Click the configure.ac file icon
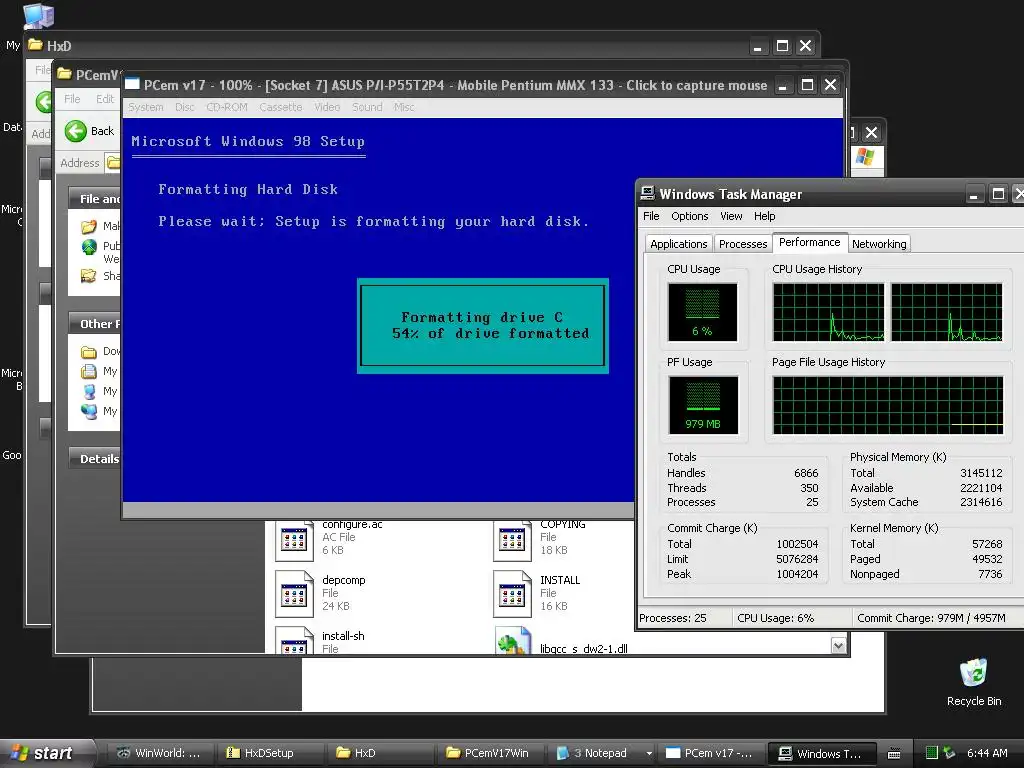The image size is (1024, 768). click(294, 539)
